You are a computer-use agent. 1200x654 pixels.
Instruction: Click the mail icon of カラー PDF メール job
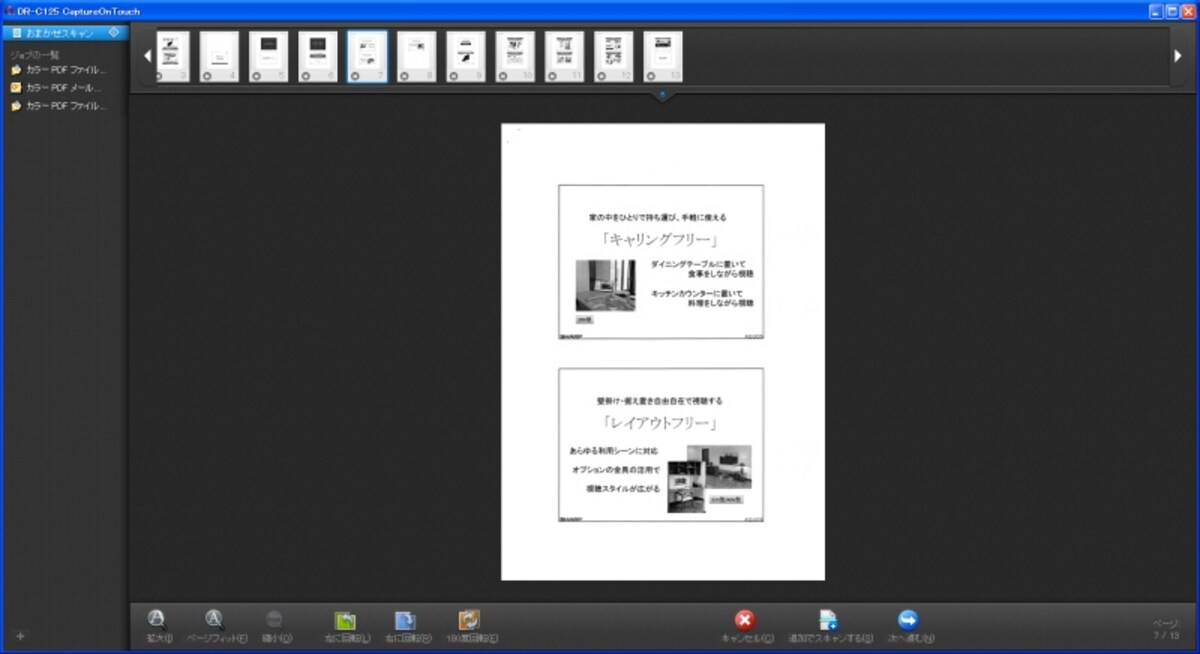coord(16,88)
